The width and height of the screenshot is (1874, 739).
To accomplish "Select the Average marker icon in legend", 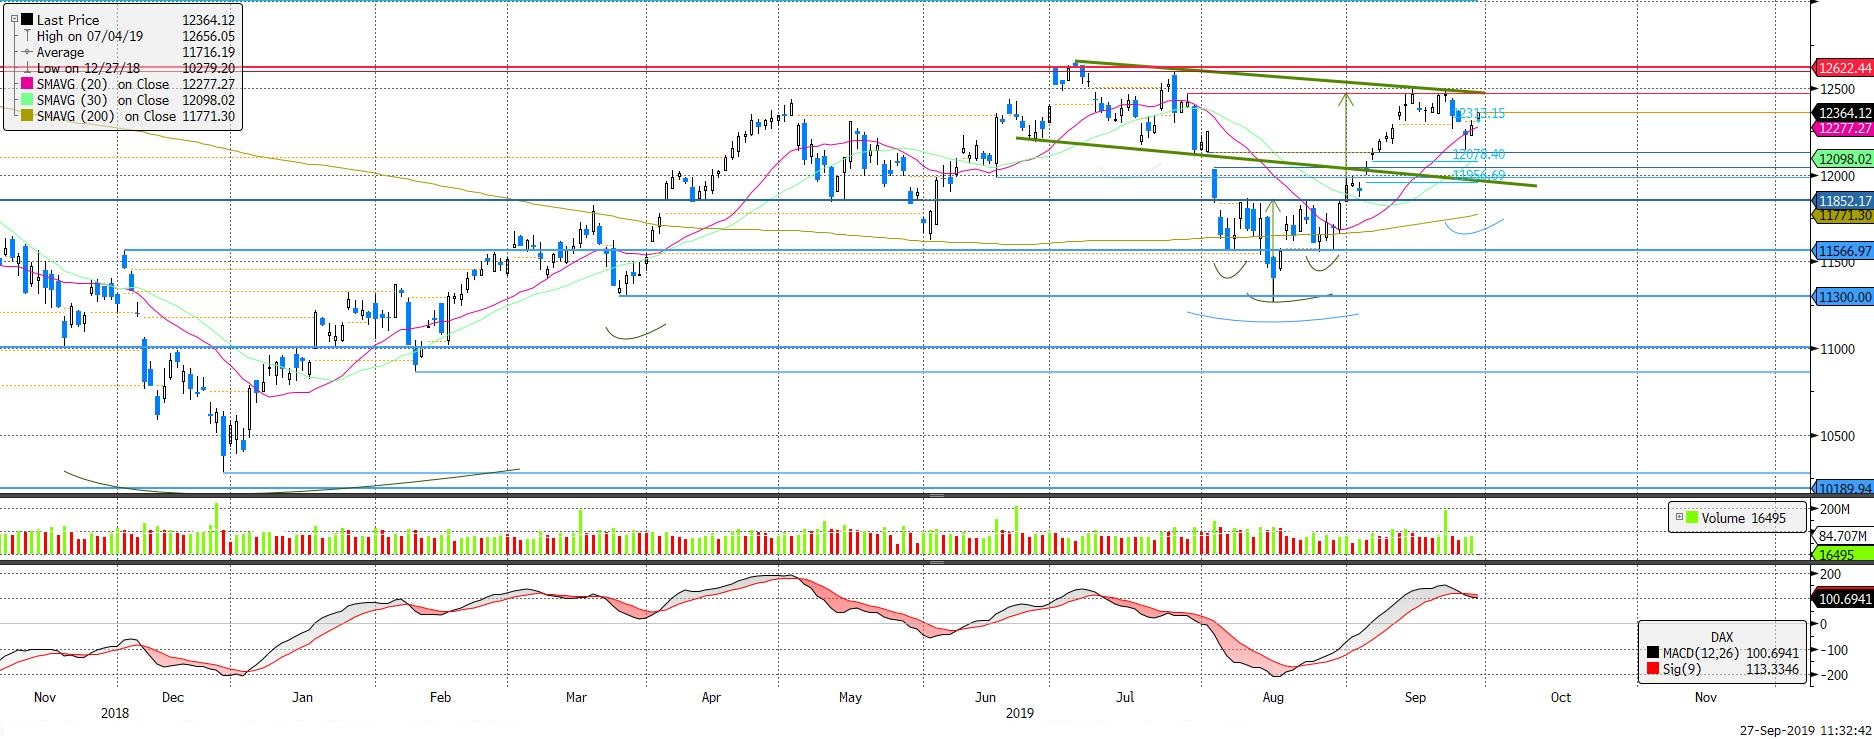I will (26, 52).
